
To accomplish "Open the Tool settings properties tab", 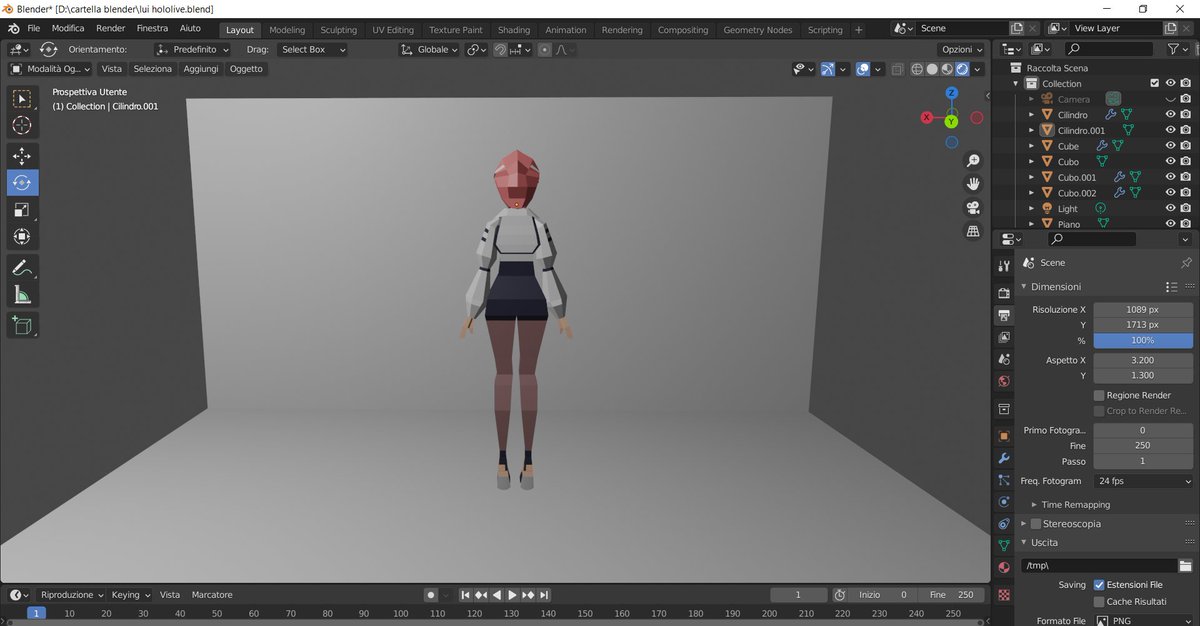I will click(x=1004, y=265).
